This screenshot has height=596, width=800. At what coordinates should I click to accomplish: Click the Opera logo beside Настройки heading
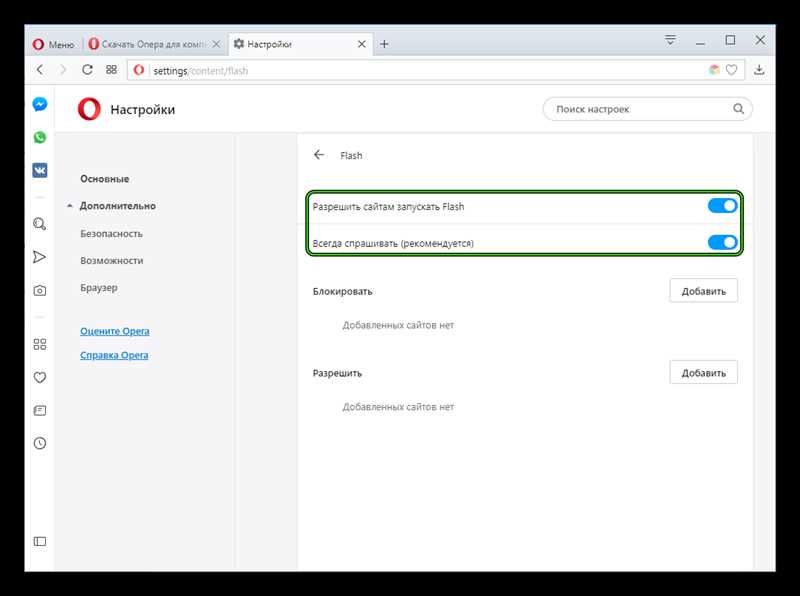tap(89, 109)
